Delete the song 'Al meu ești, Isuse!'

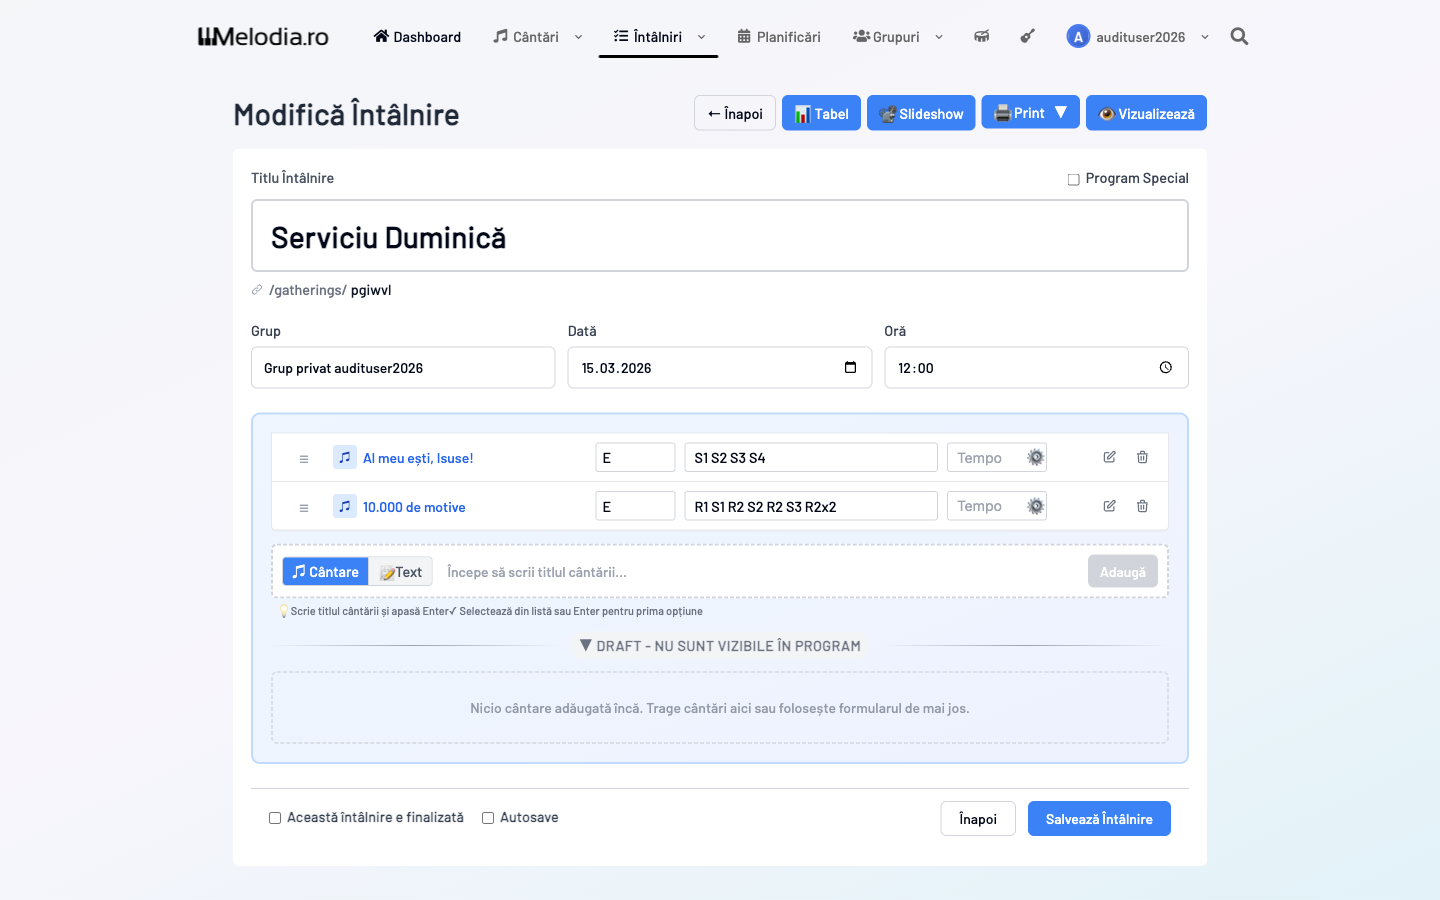click(1142, 457)
